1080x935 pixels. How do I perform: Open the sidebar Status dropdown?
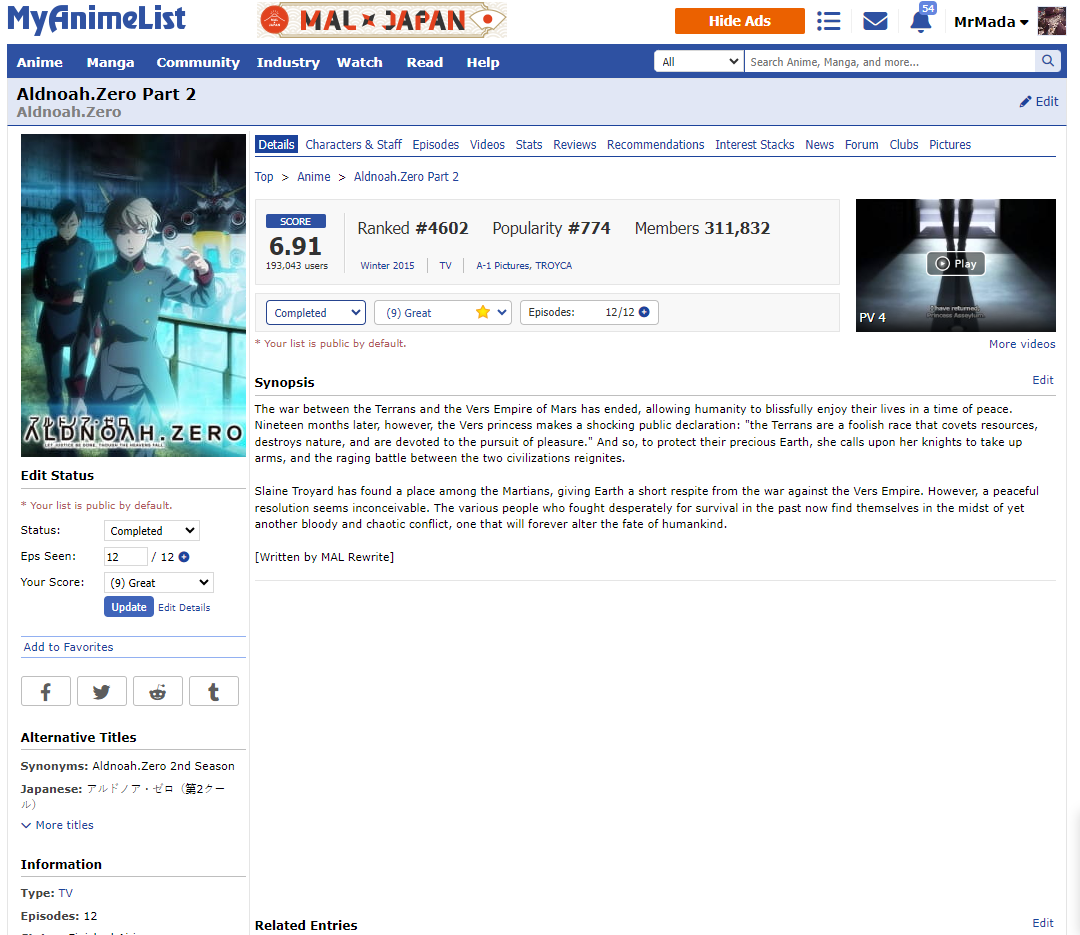click(x=152, y=531)
